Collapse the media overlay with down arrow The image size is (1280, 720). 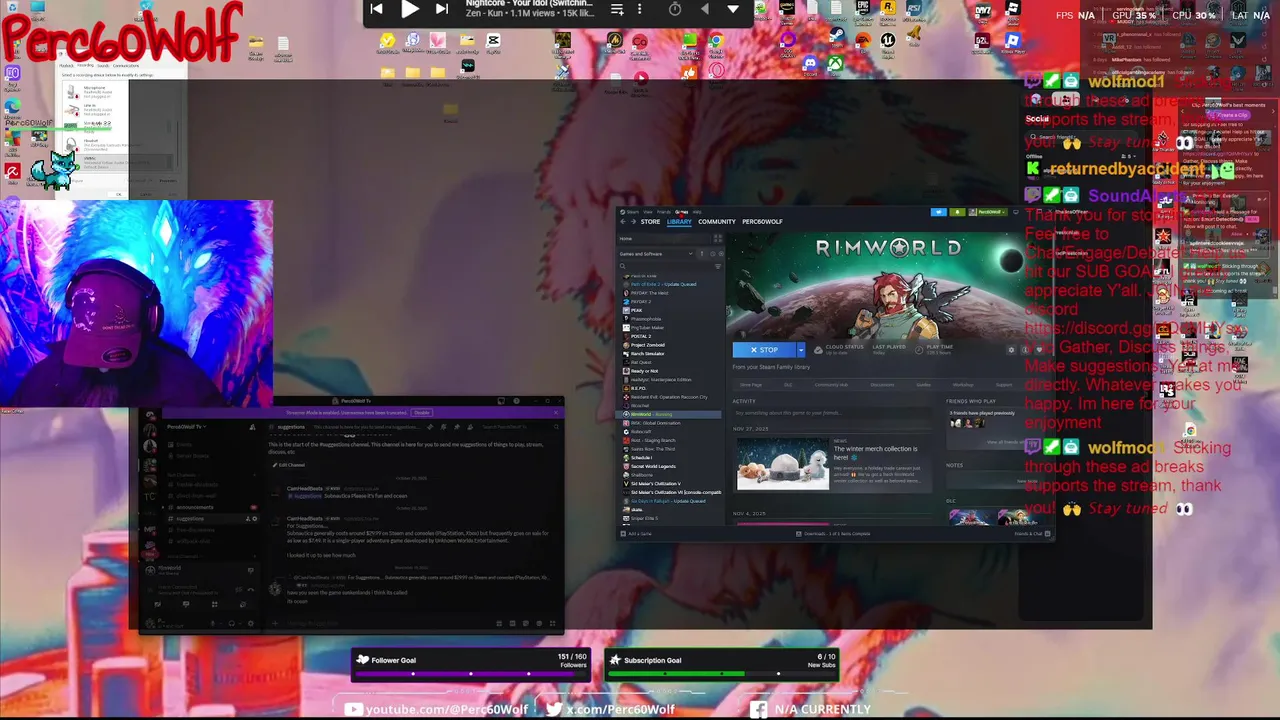[733, 9]
